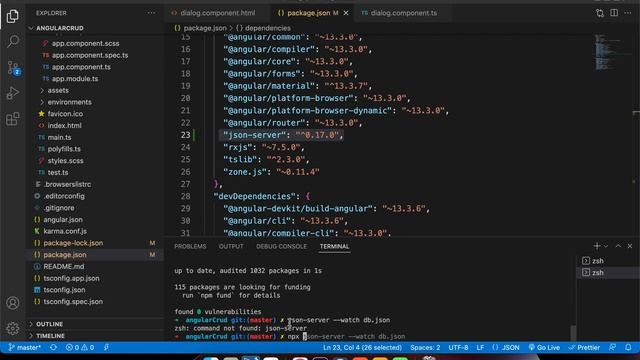The height and width of the screenshot is (360, 640).
Task: Split the editor to the right
Action: (x=614, y=13)
